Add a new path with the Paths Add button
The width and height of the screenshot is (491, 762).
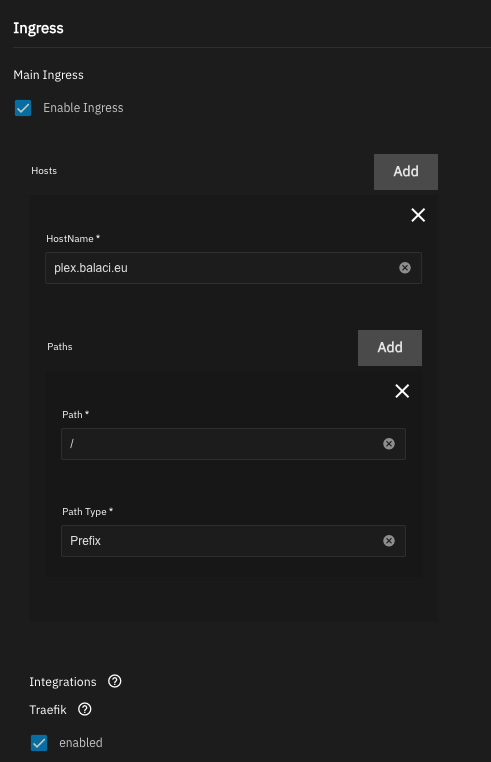[x=390, y=348]
